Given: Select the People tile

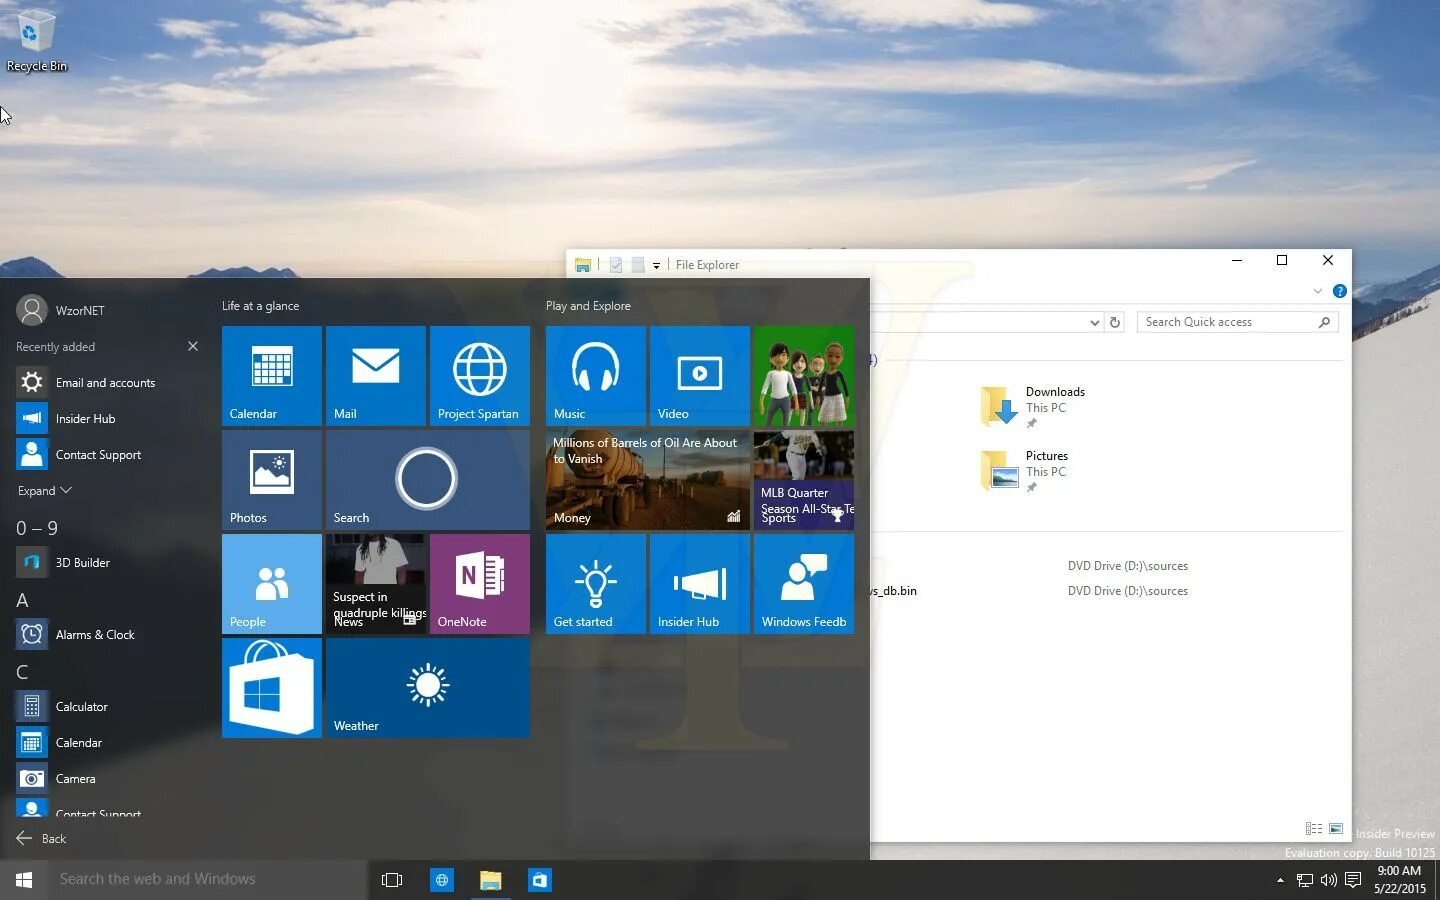Looking at the screenshot, I should coord(271,584).
